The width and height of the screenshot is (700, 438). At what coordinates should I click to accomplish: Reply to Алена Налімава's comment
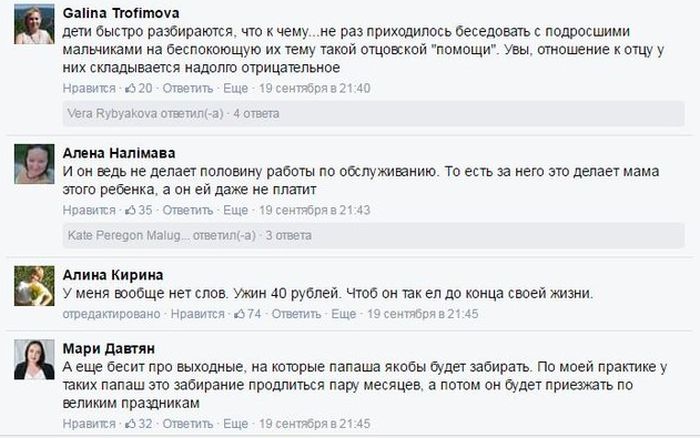pyautogui.click(x=187, y=210)
